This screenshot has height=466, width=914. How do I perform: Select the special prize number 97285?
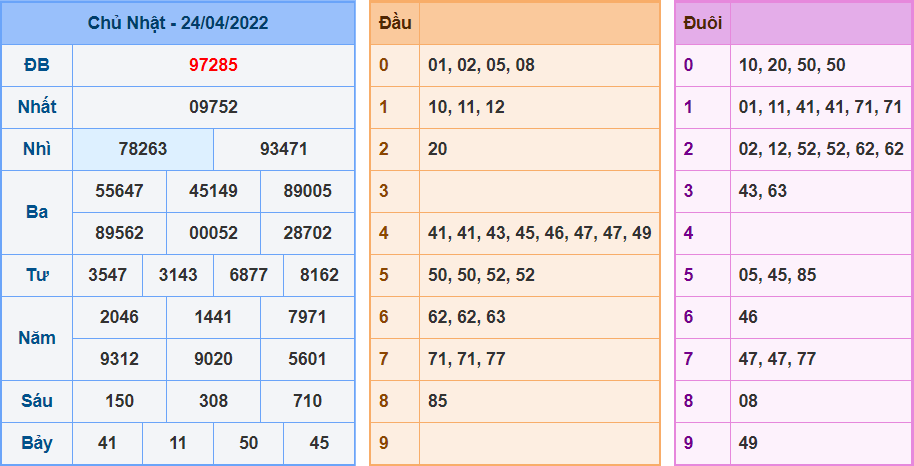pyautogui.click(x=213, y=65)
